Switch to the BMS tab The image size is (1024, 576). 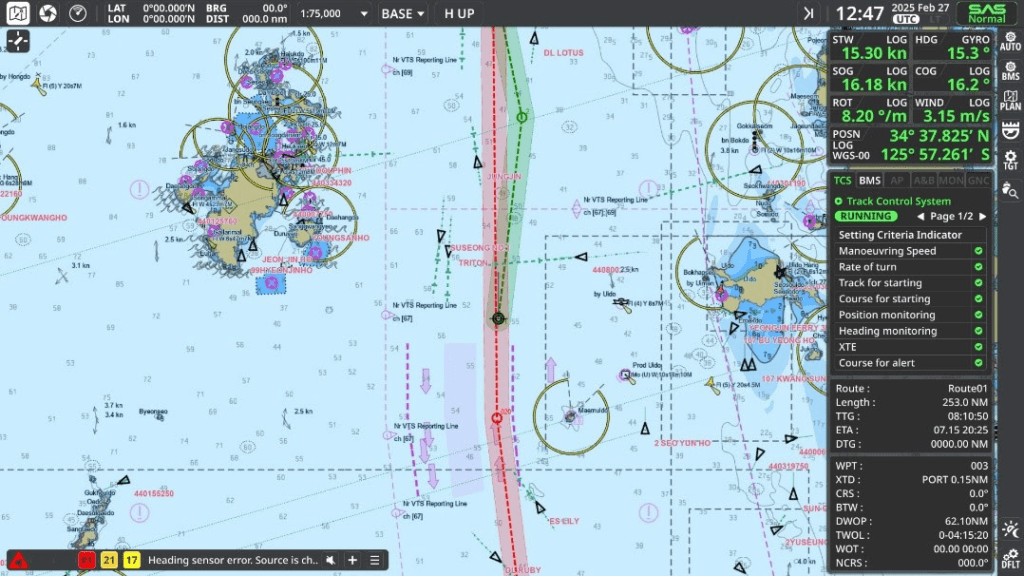869,180
